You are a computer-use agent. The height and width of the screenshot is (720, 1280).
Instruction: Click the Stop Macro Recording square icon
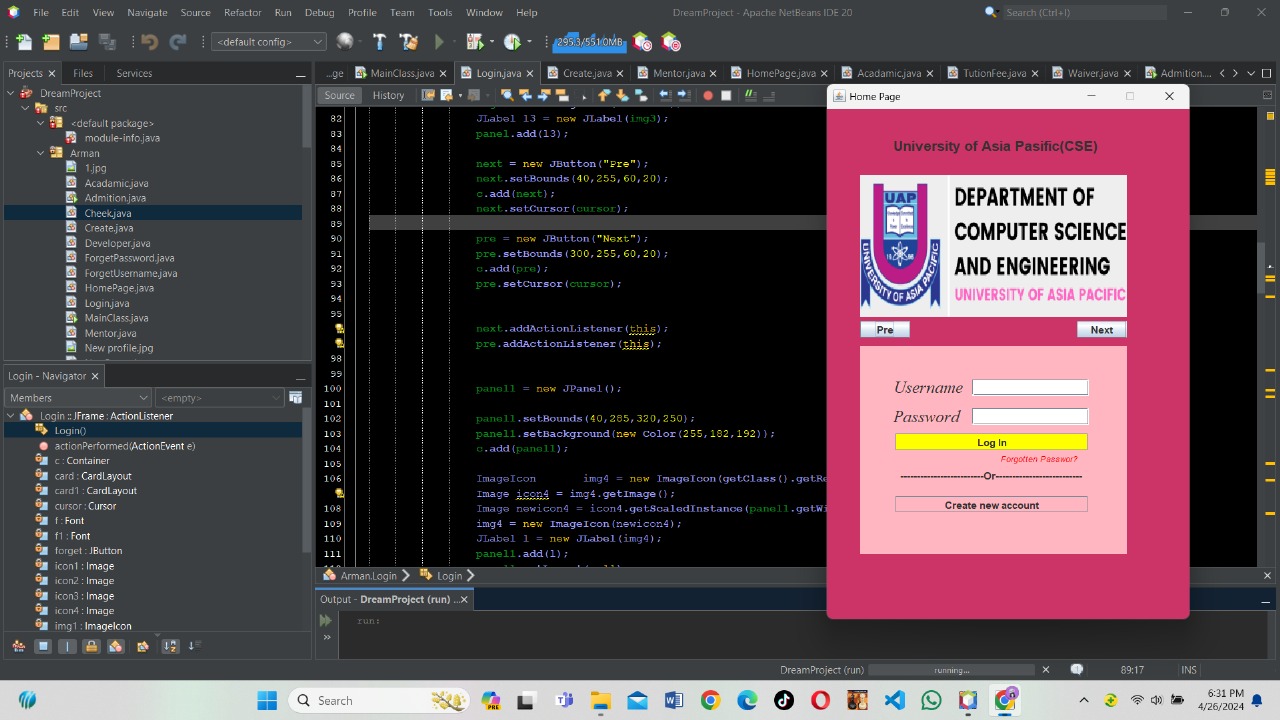click(x=726, y=95)
